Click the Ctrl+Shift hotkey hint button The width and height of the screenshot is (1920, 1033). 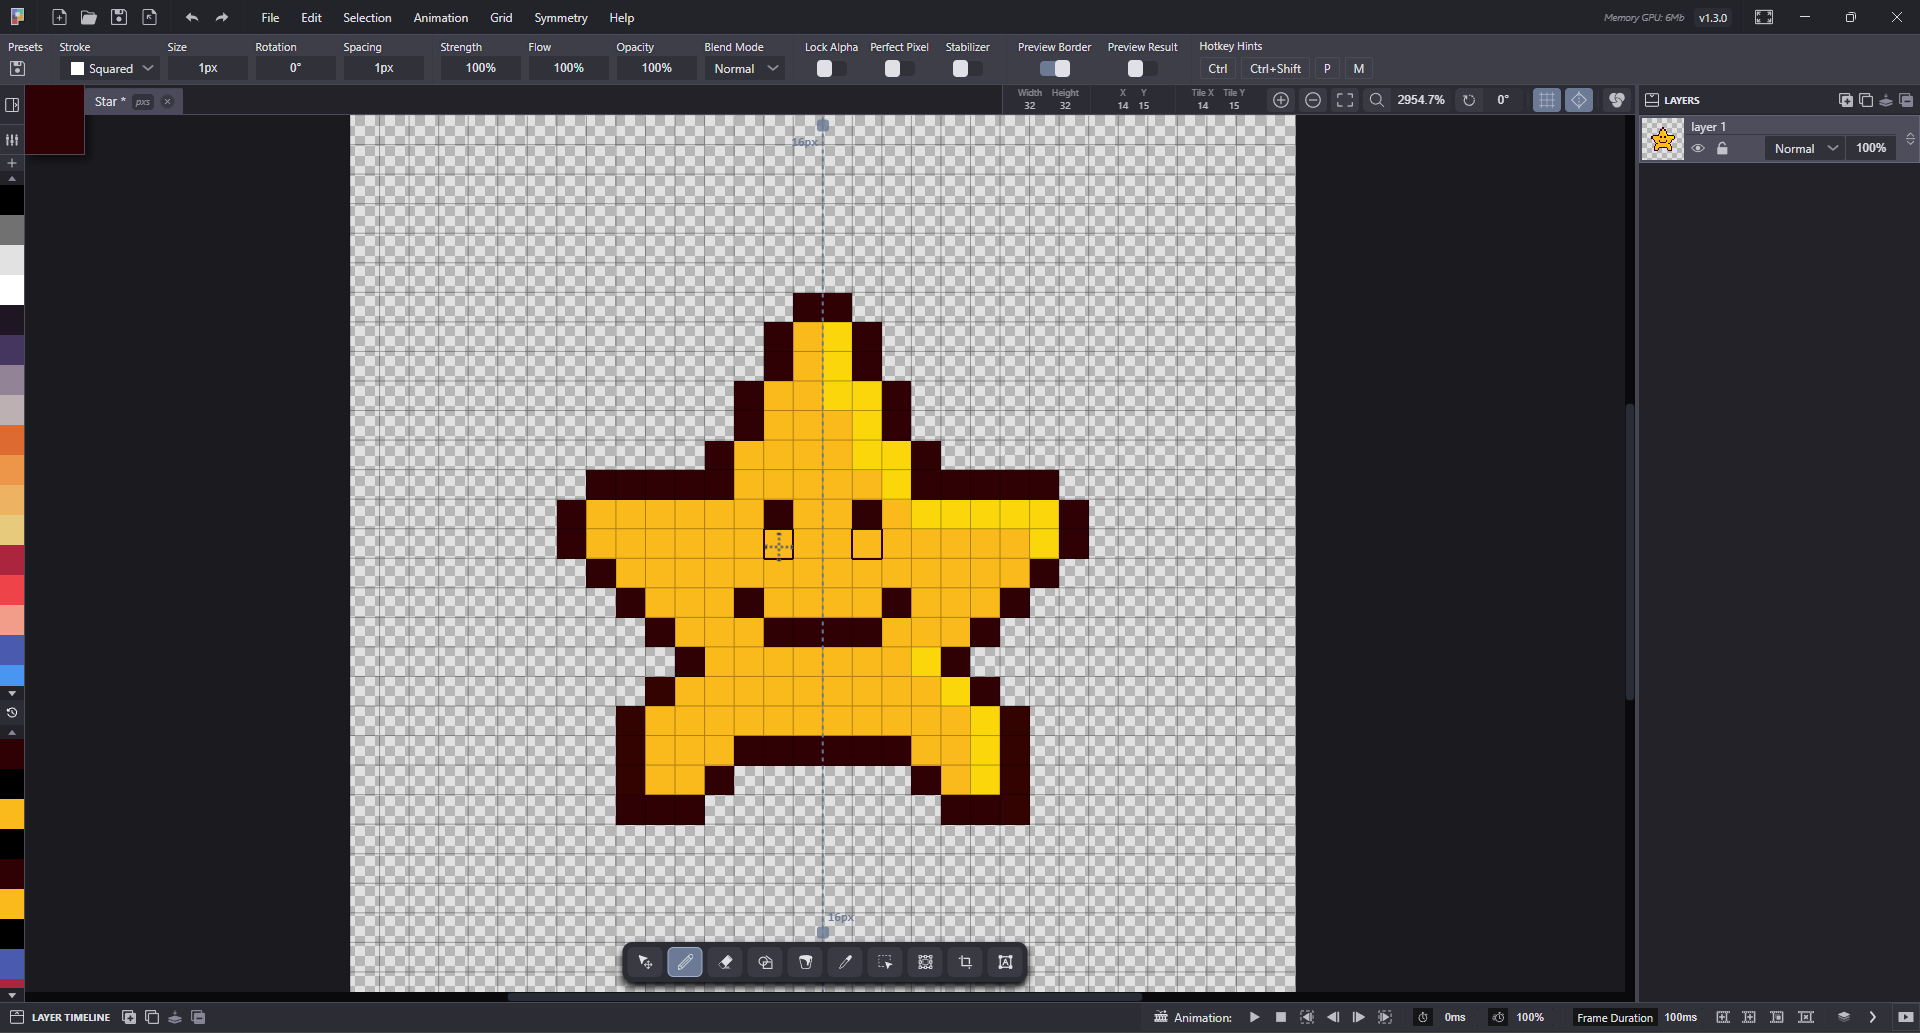(x=1275, y=68)
